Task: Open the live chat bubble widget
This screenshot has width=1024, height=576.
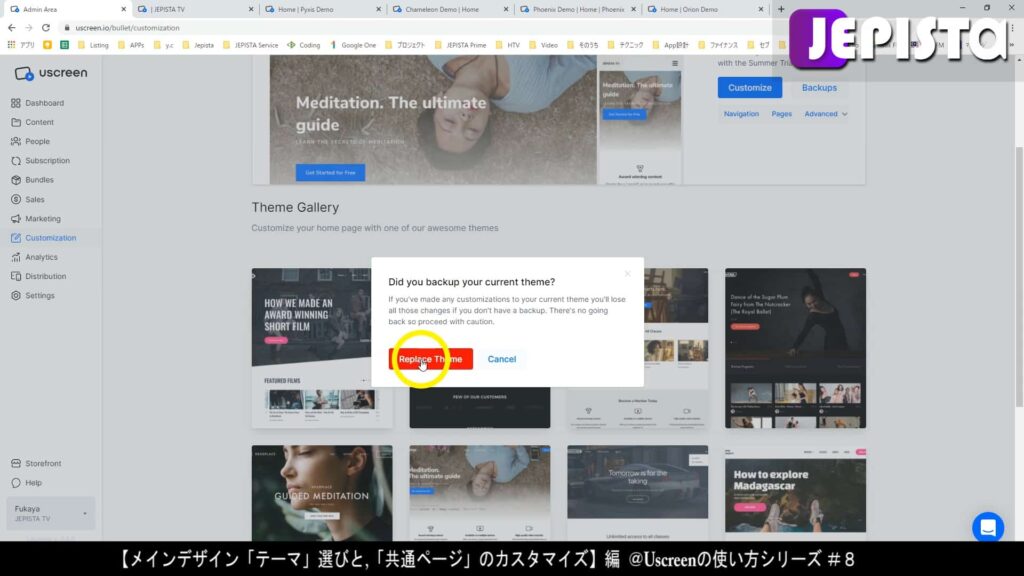Action: (988, 527)
